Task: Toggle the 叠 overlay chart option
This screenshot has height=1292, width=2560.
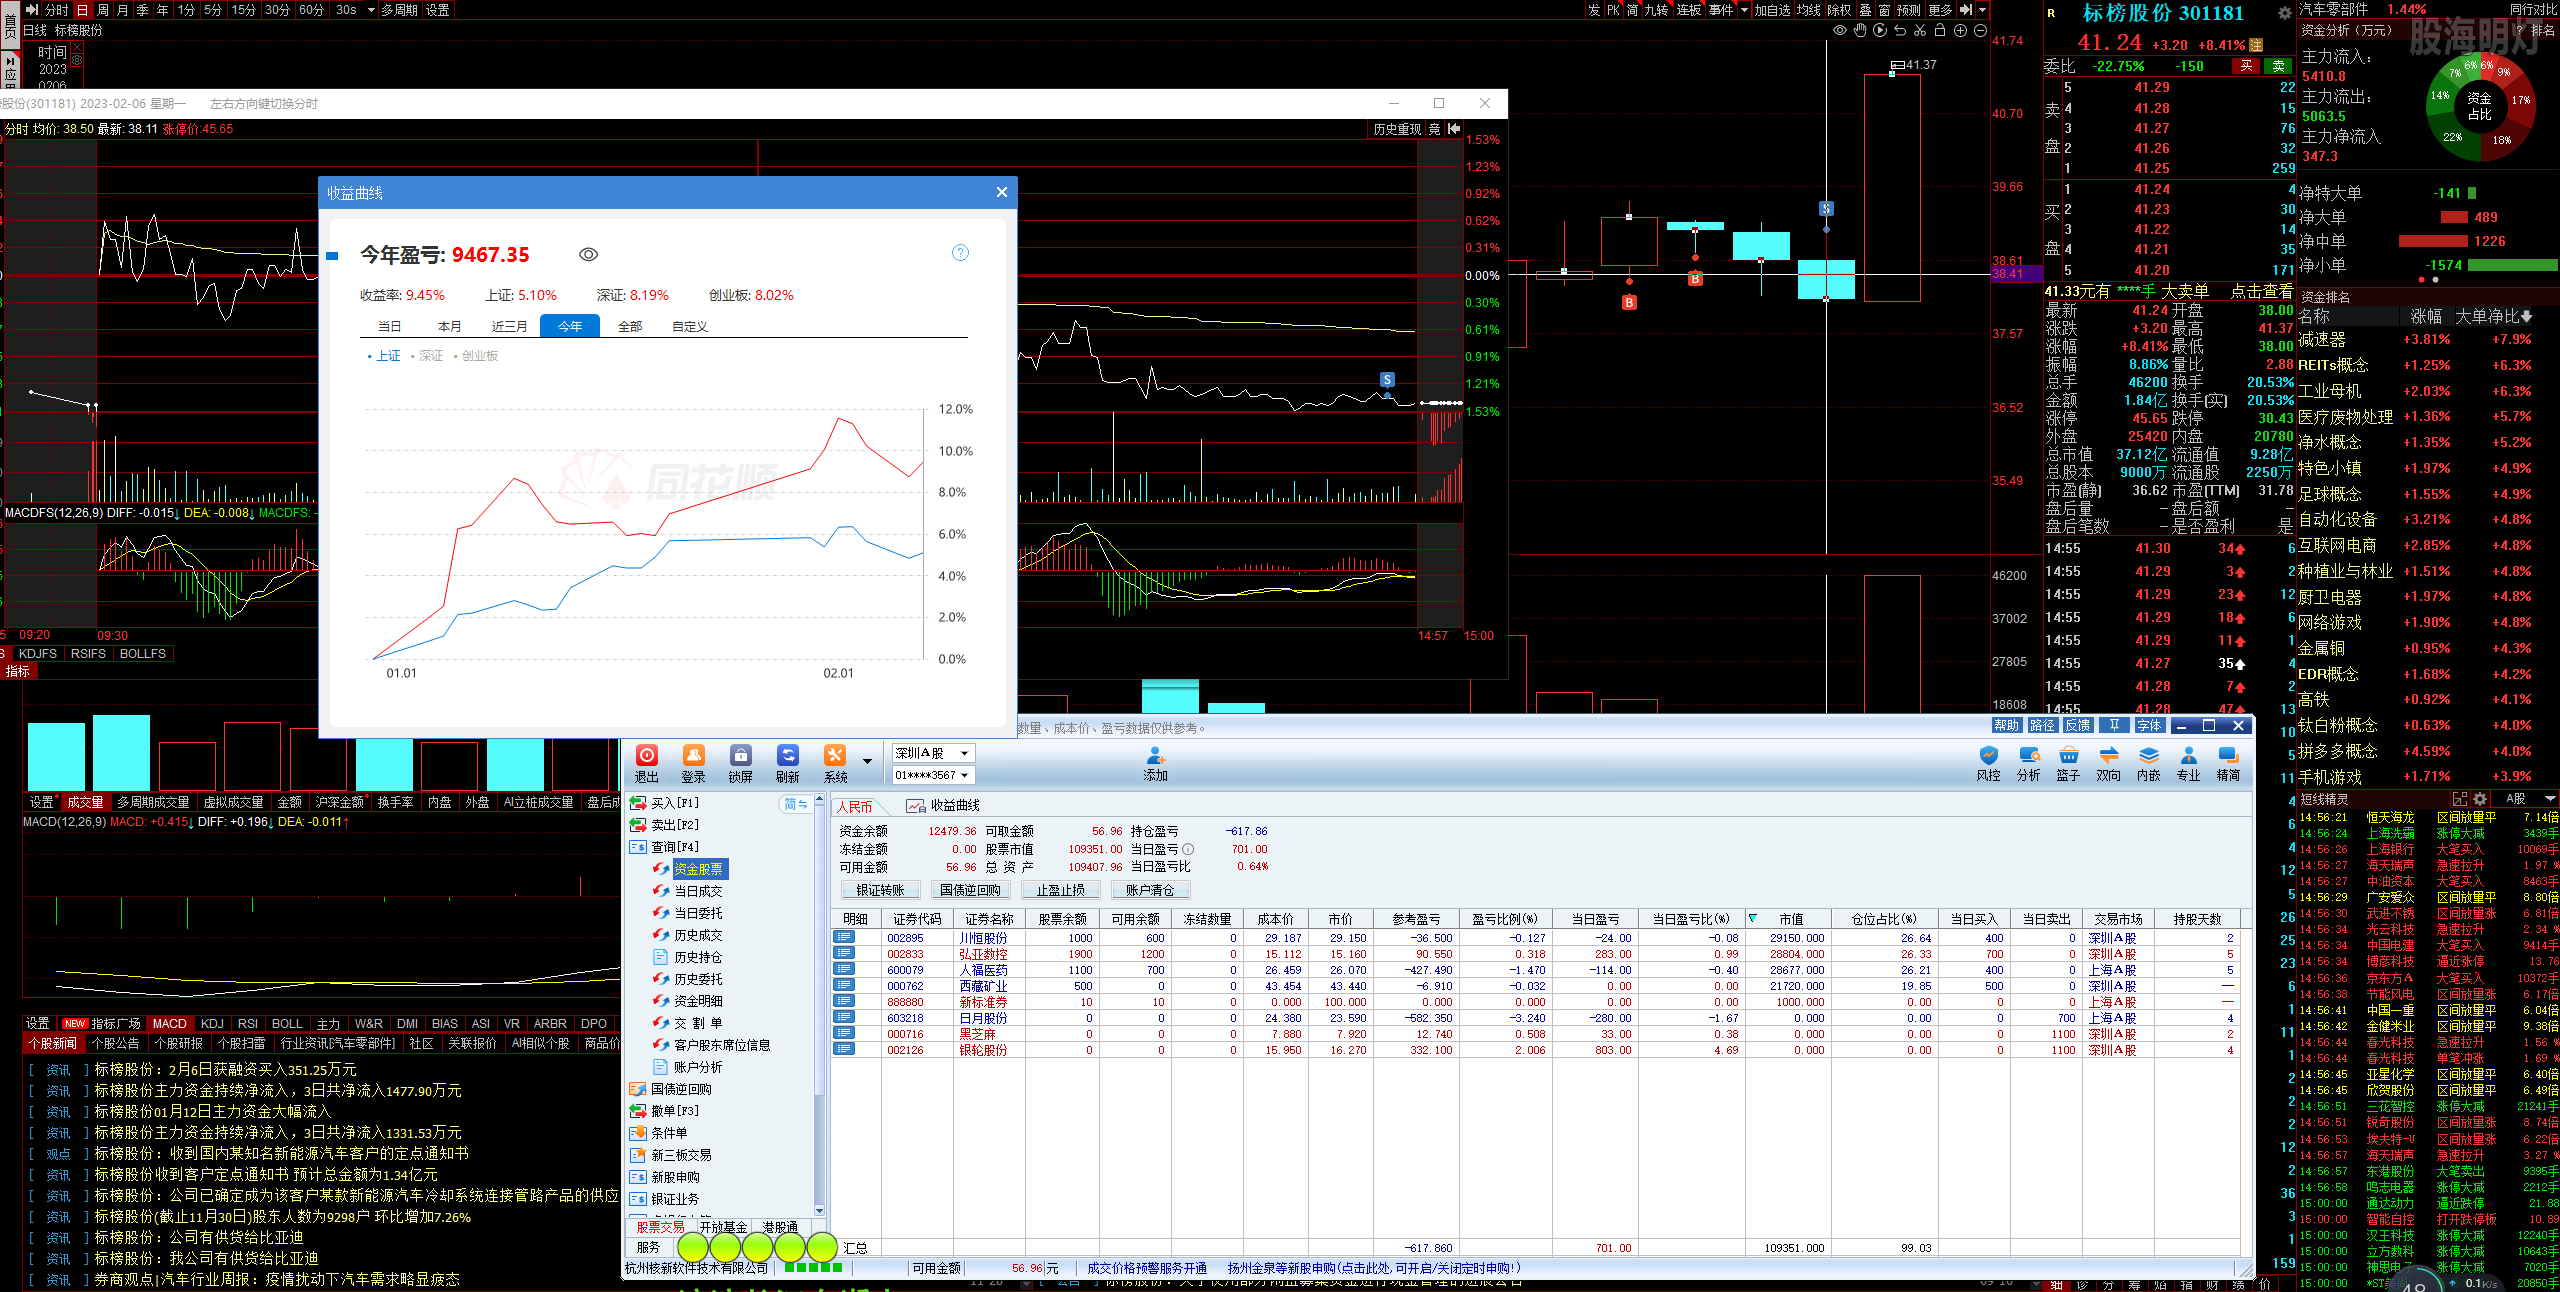Action: (1865, 10)
